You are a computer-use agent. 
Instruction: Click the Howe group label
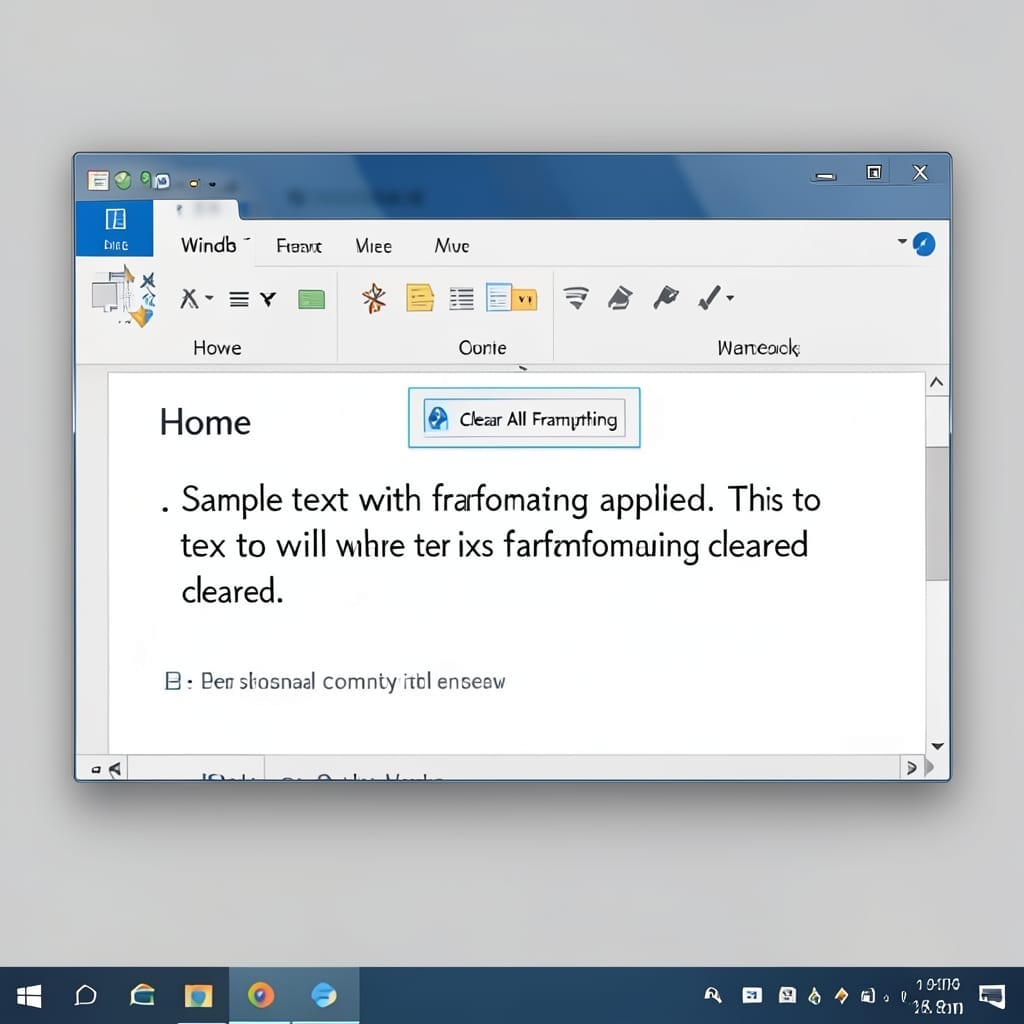click(217, 347)
